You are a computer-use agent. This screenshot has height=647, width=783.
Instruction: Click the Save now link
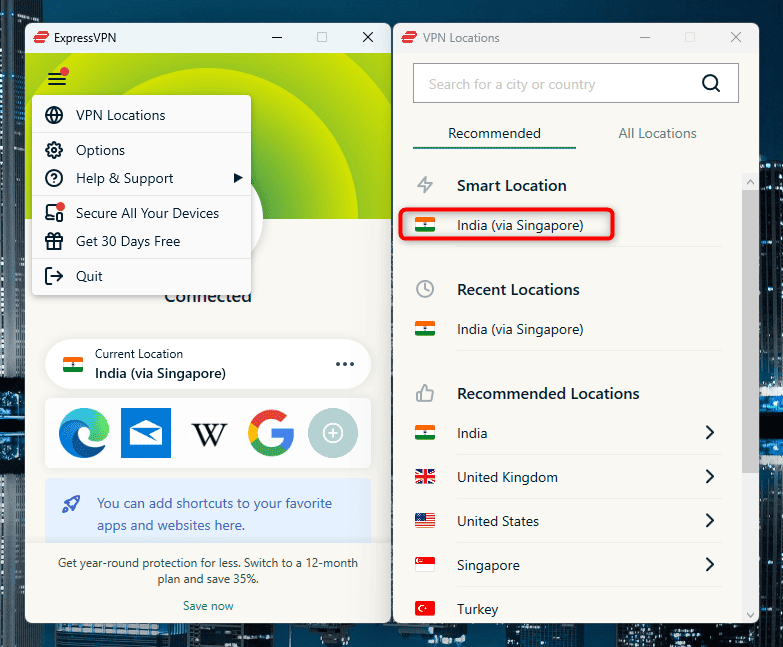tap(208, 606)
